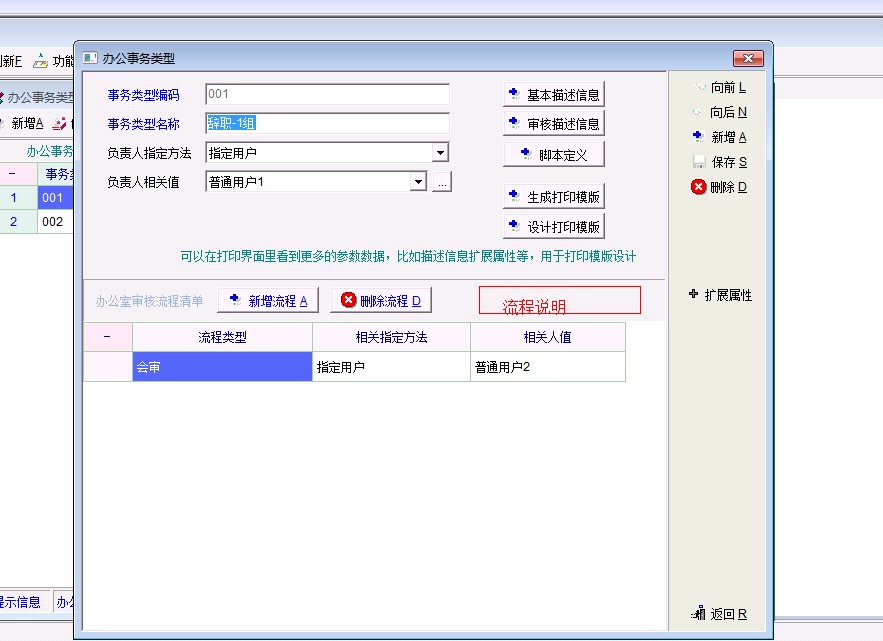This screenshot has width=883, height=641.
Task: Save record with 保存 S
Action: 699,162
